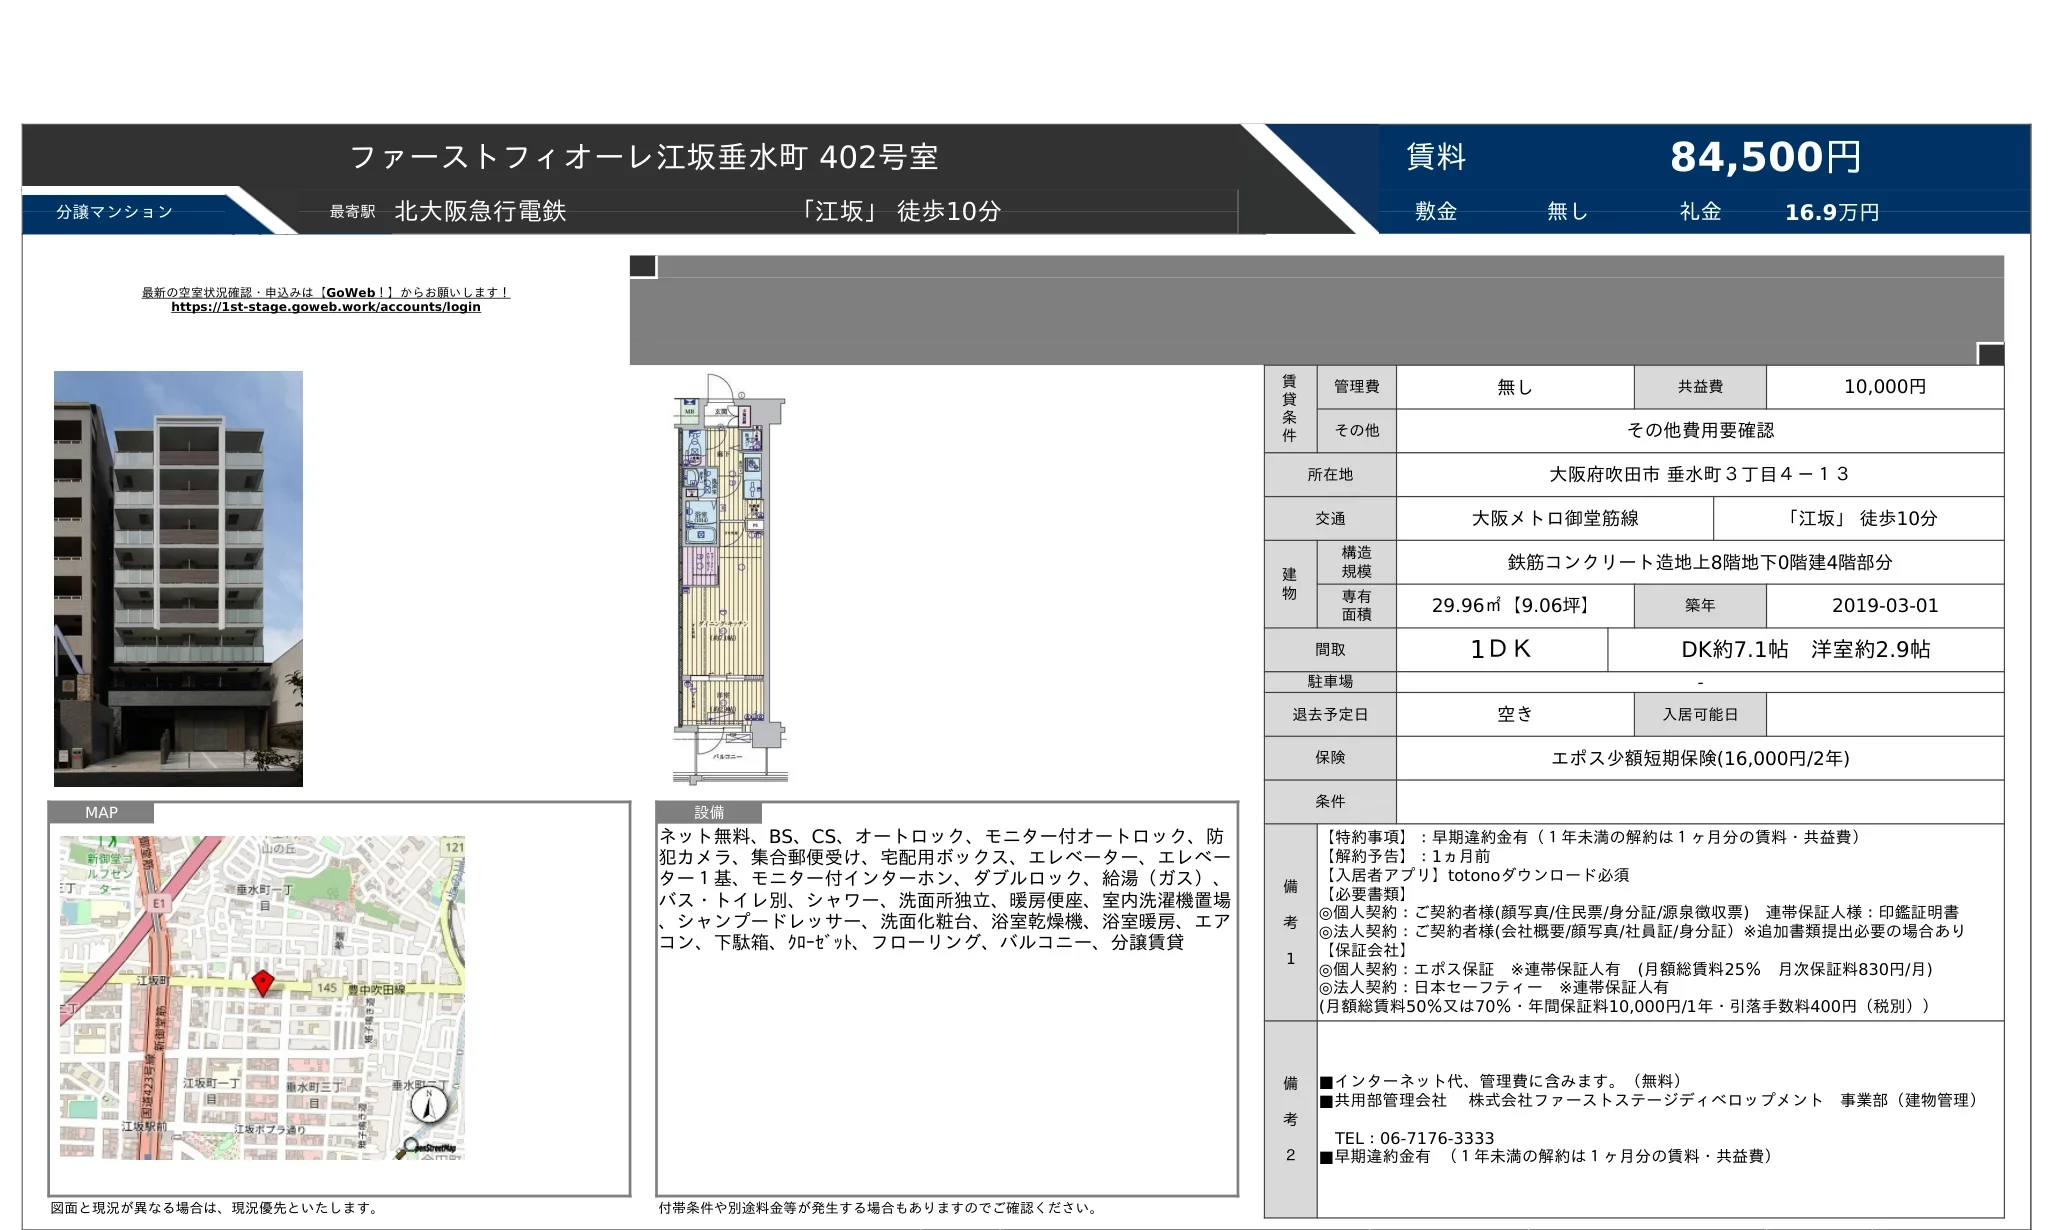Click the MB meter box symbol on the floor plan
The width and height of the screenshot is (2056, 1230).
click(x=689, y=411)
